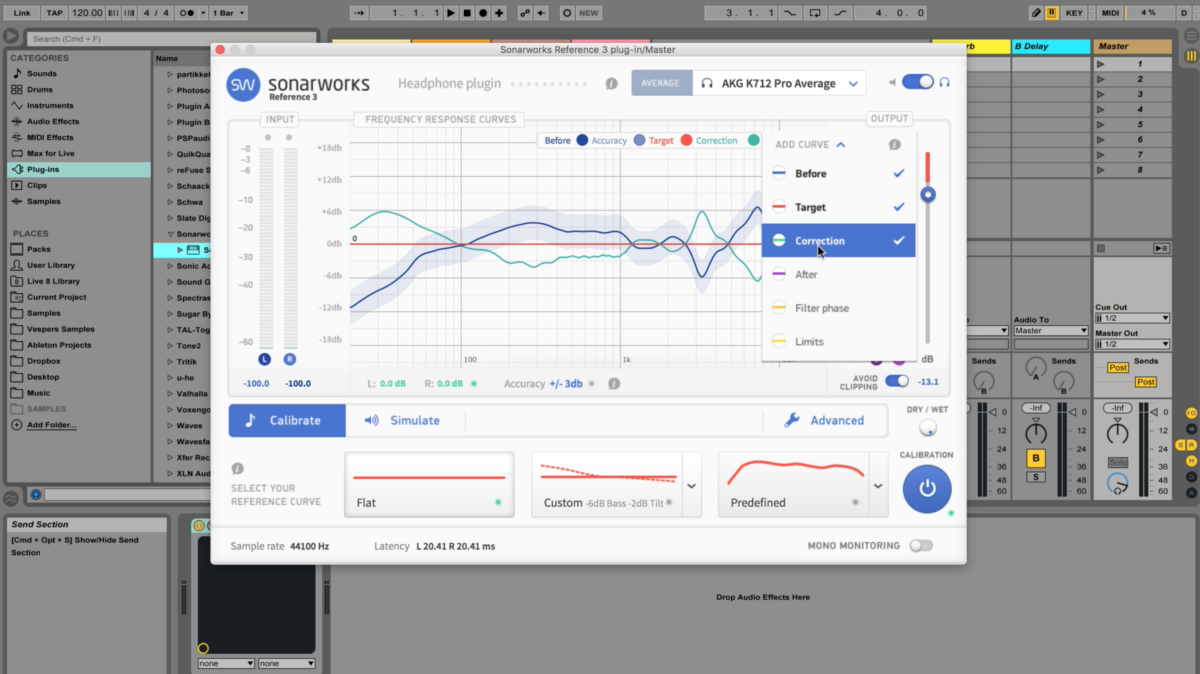Open the Cue Out 1/2 dropdown
The image size is (1200, 674).
(x=1132, y=318)
